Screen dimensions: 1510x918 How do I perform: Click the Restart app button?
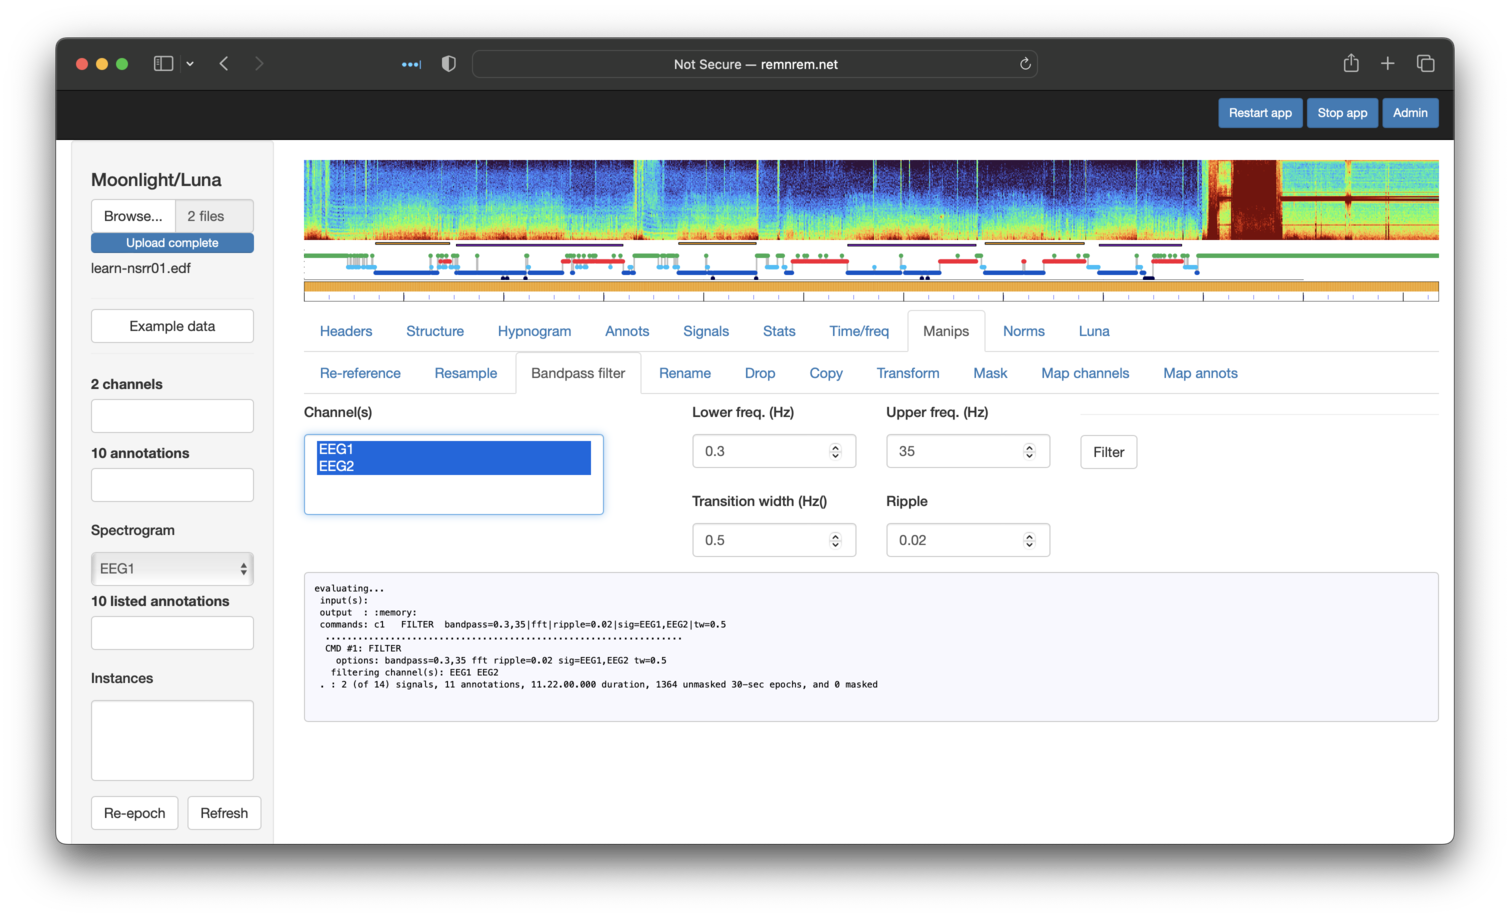1259,113
